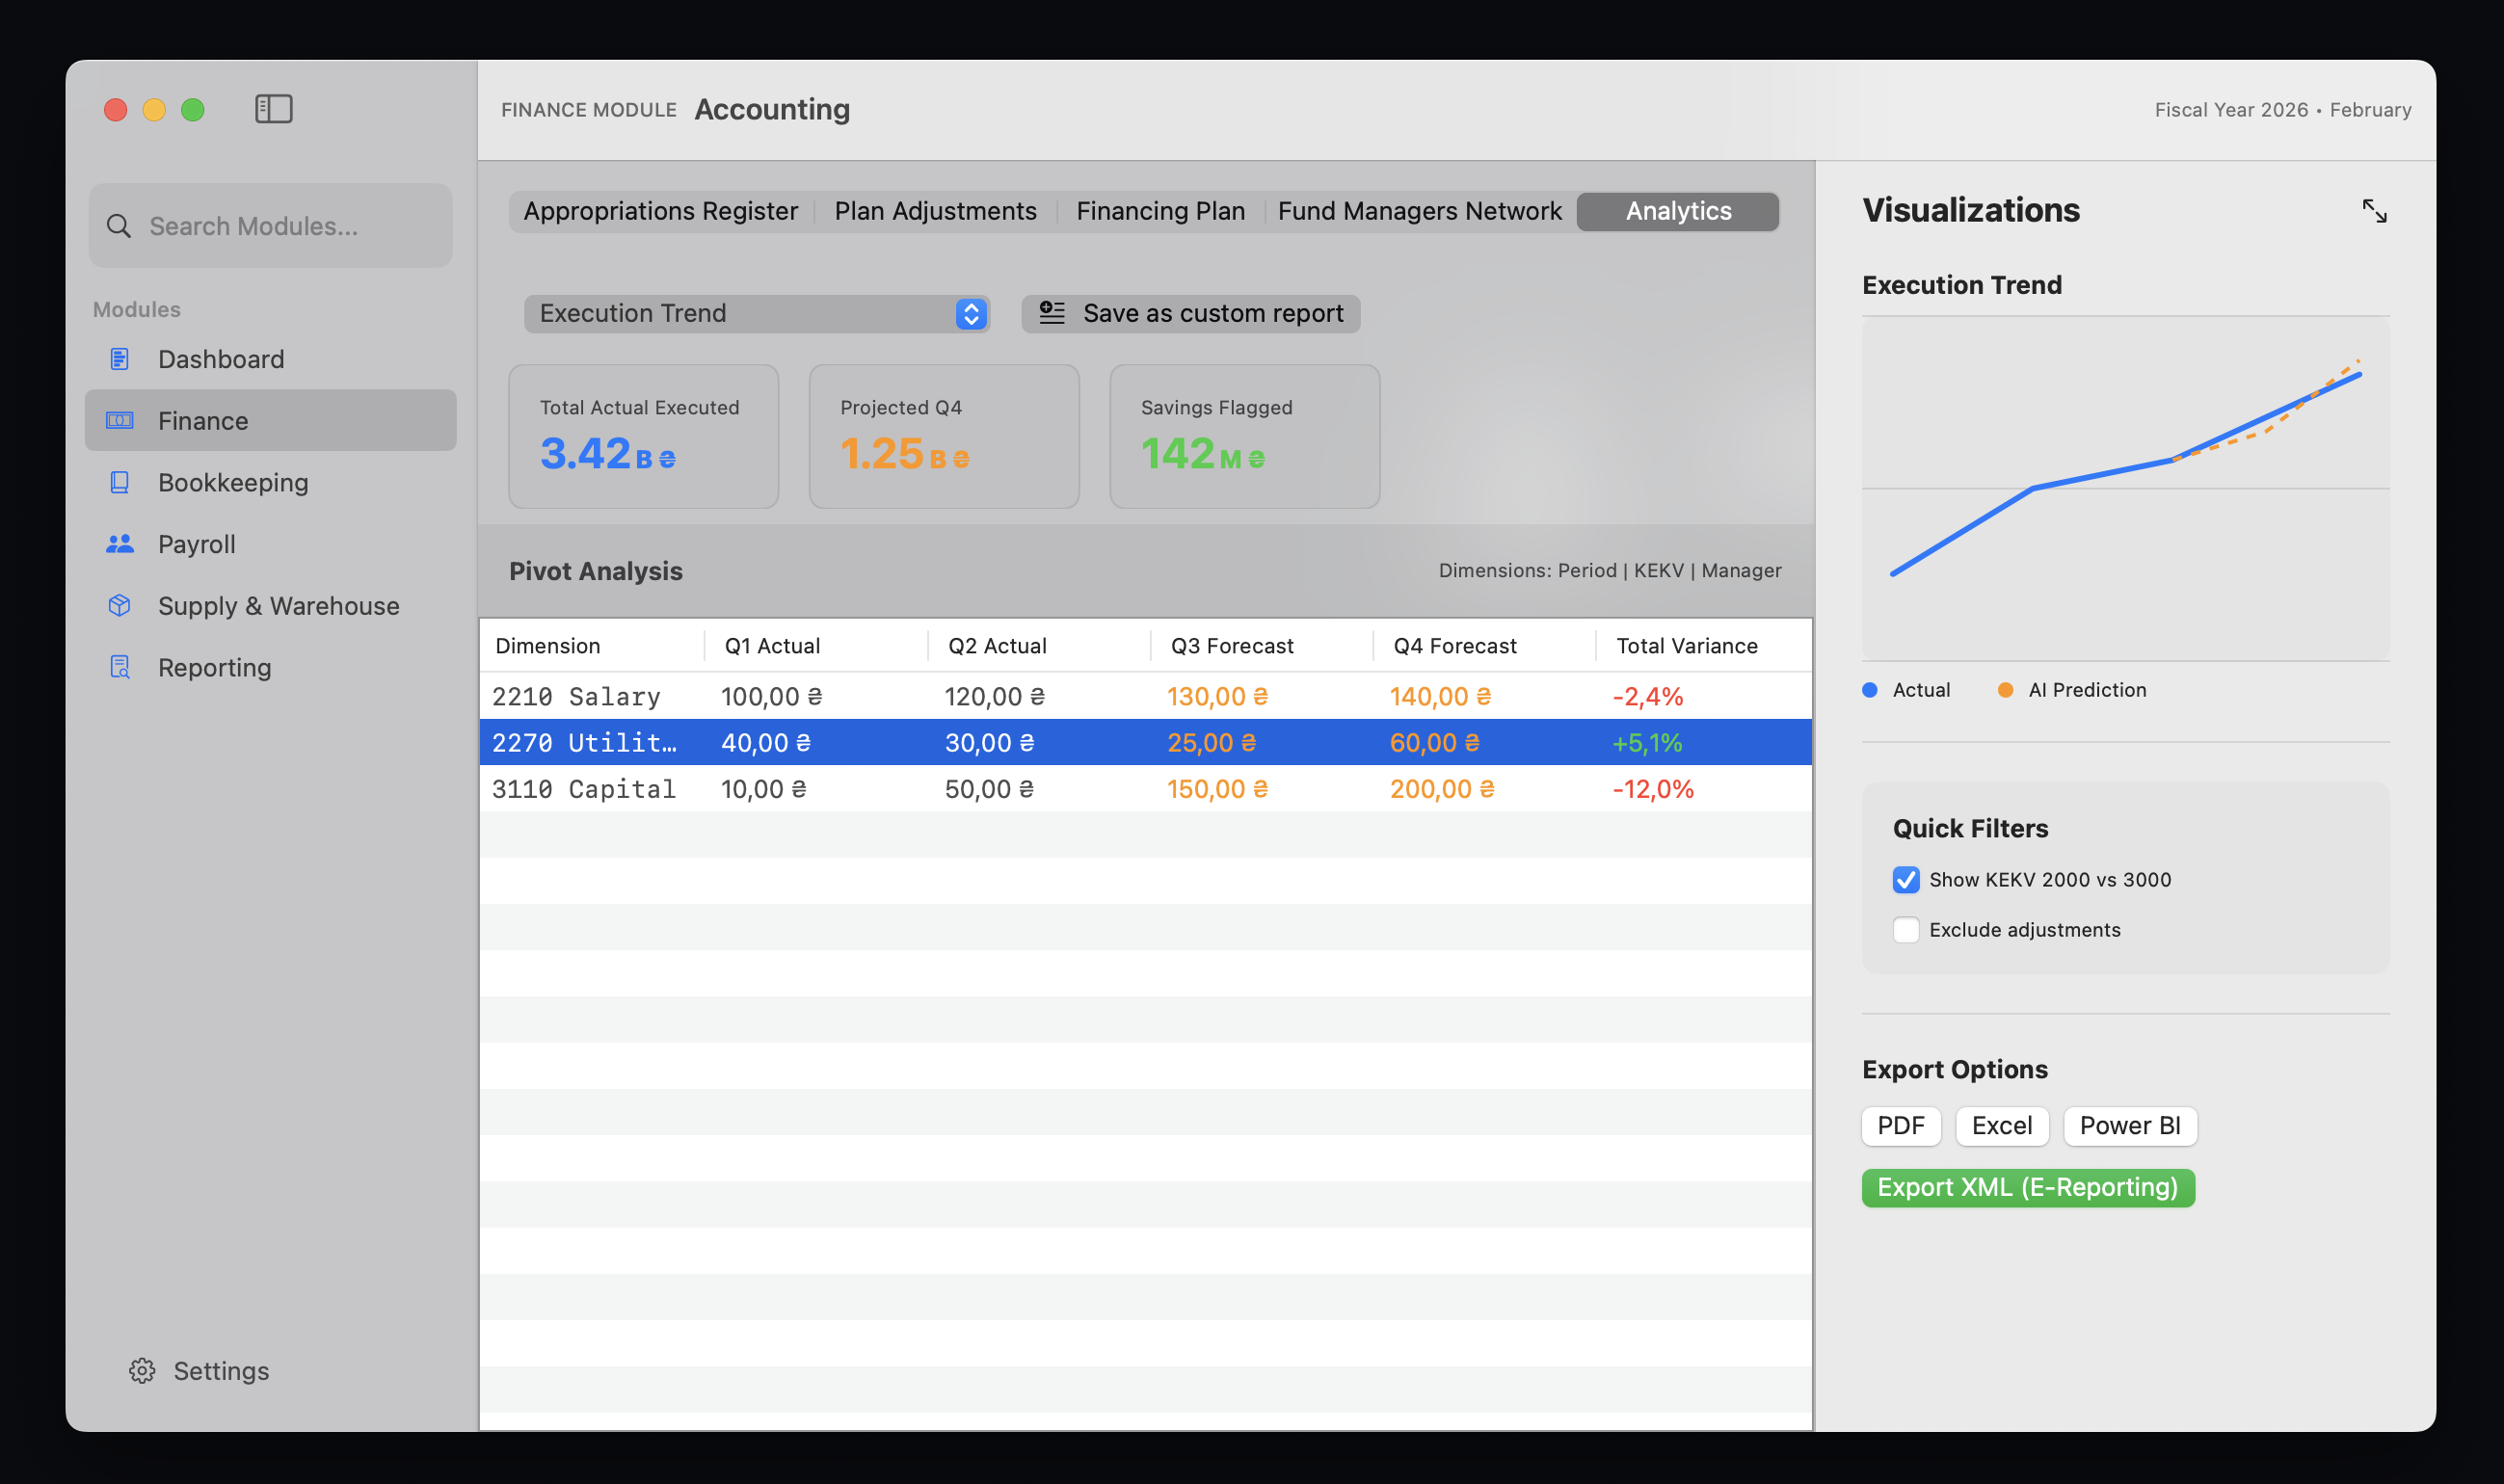Screen dimensions: 2504x1484
Task: Click the Payroll people icon
Action: (120, 544)
